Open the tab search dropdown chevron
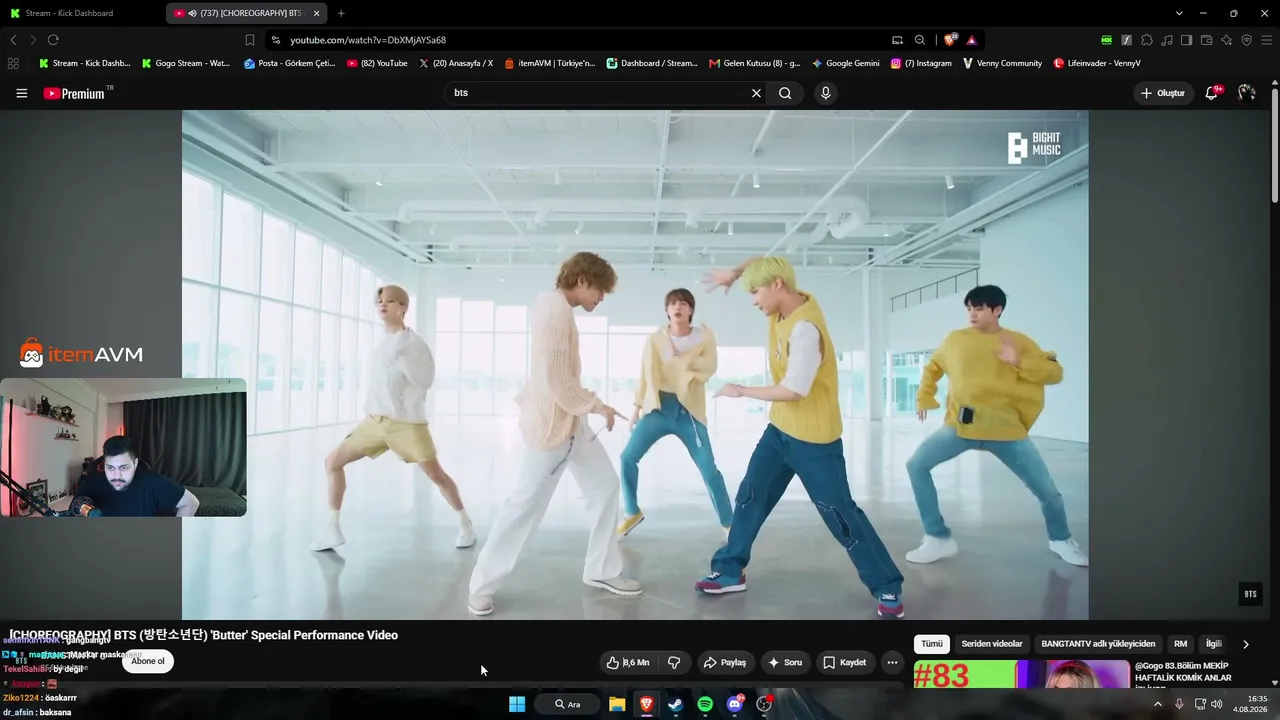 1179,13
